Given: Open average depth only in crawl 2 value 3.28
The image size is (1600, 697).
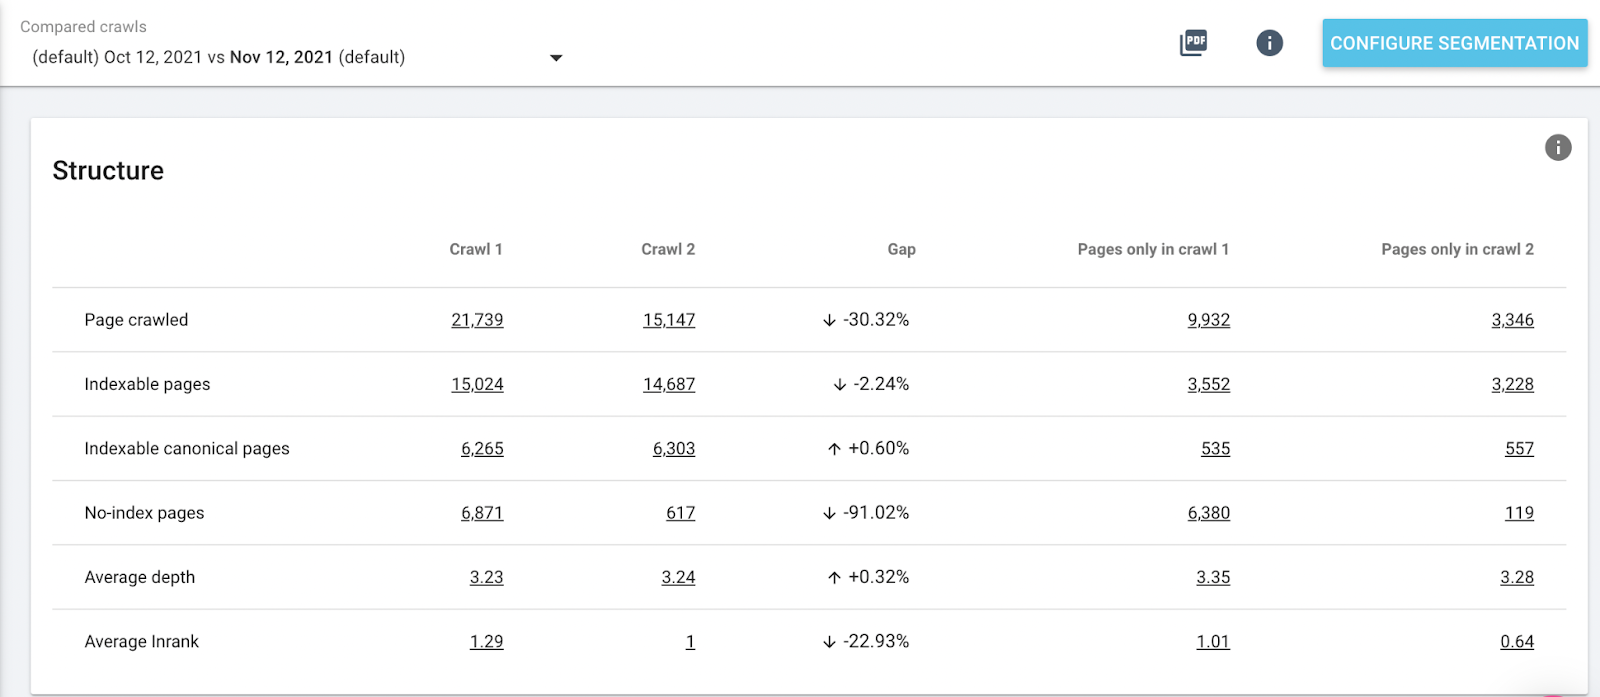Looking at the screenshot, I should click(x=1517, y=577).
